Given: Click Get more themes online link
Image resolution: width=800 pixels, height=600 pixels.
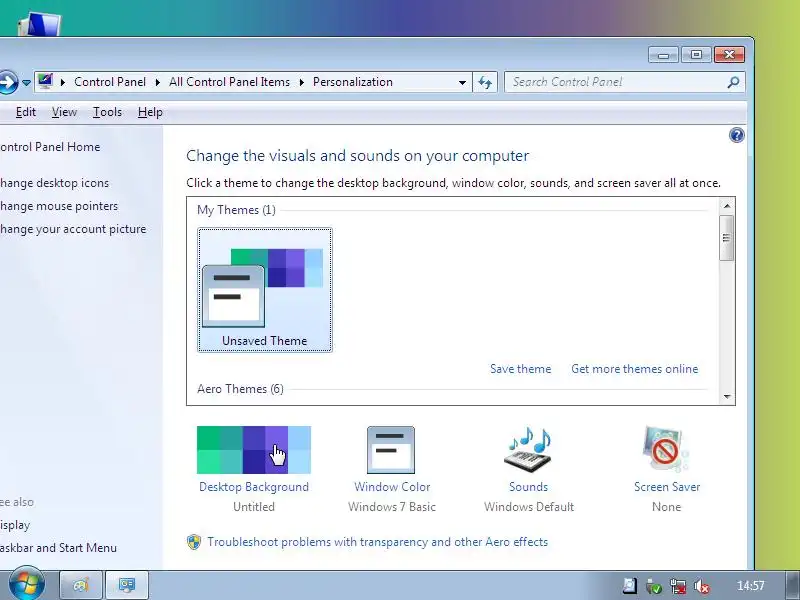Looking at the screenshot, I should (x=635, y=369).
